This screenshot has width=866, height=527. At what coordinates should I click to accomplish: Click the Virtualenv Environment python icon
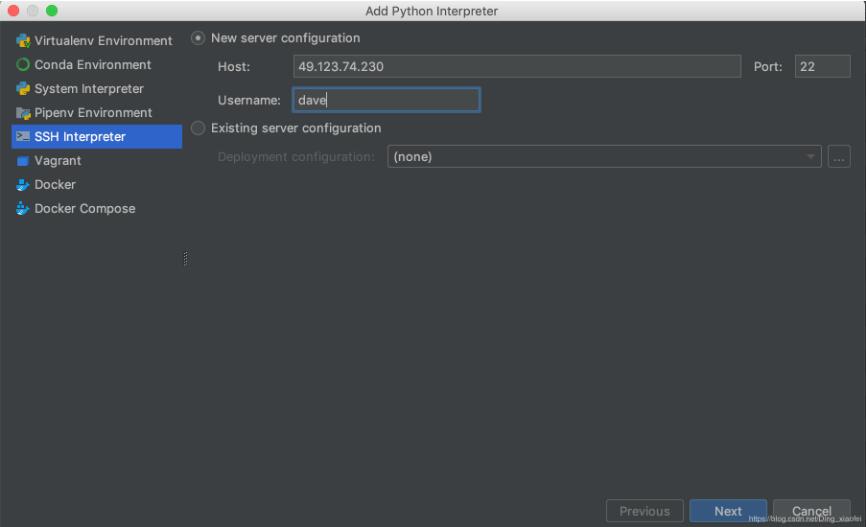tap(23, 41)
